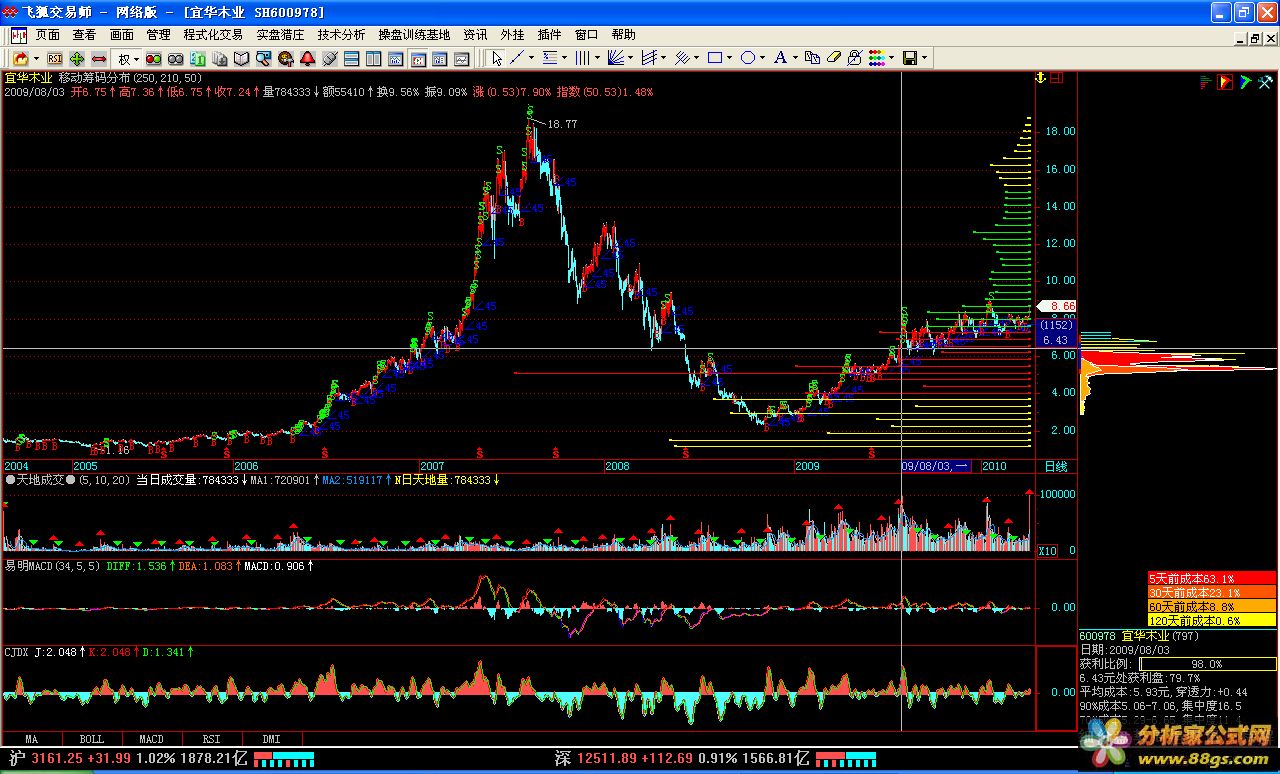Switch to the BOLL indicator tab
Viewport: 1280px width, 774px height.
pyautogui.click(x=91, y=739)
